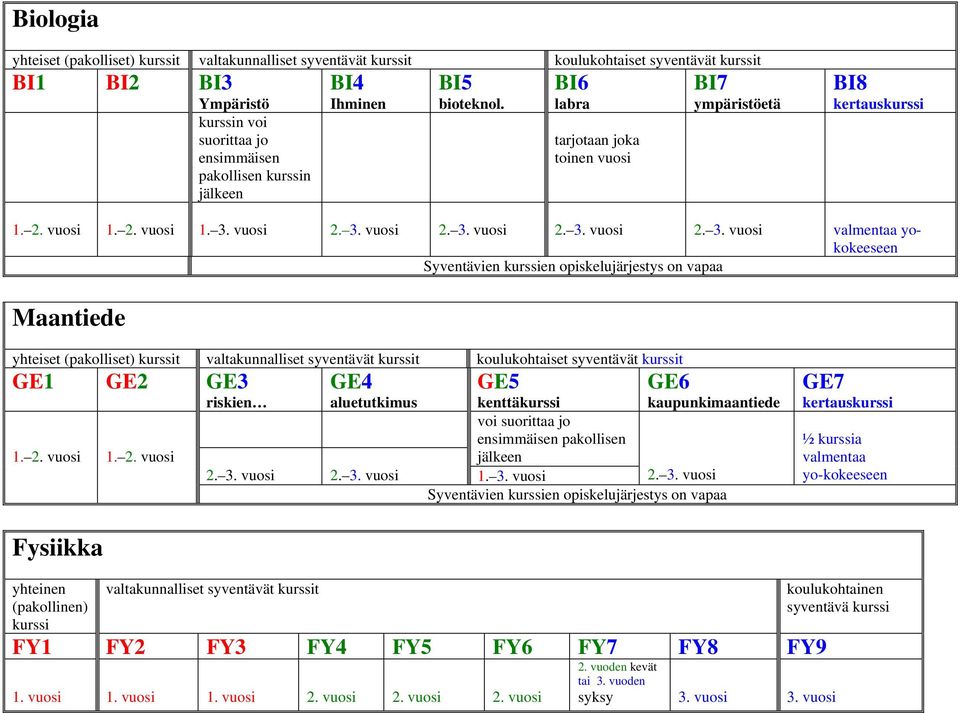Select the GE2 course code
The width and height of the screenshot is (960, 713).
(127, 382)
